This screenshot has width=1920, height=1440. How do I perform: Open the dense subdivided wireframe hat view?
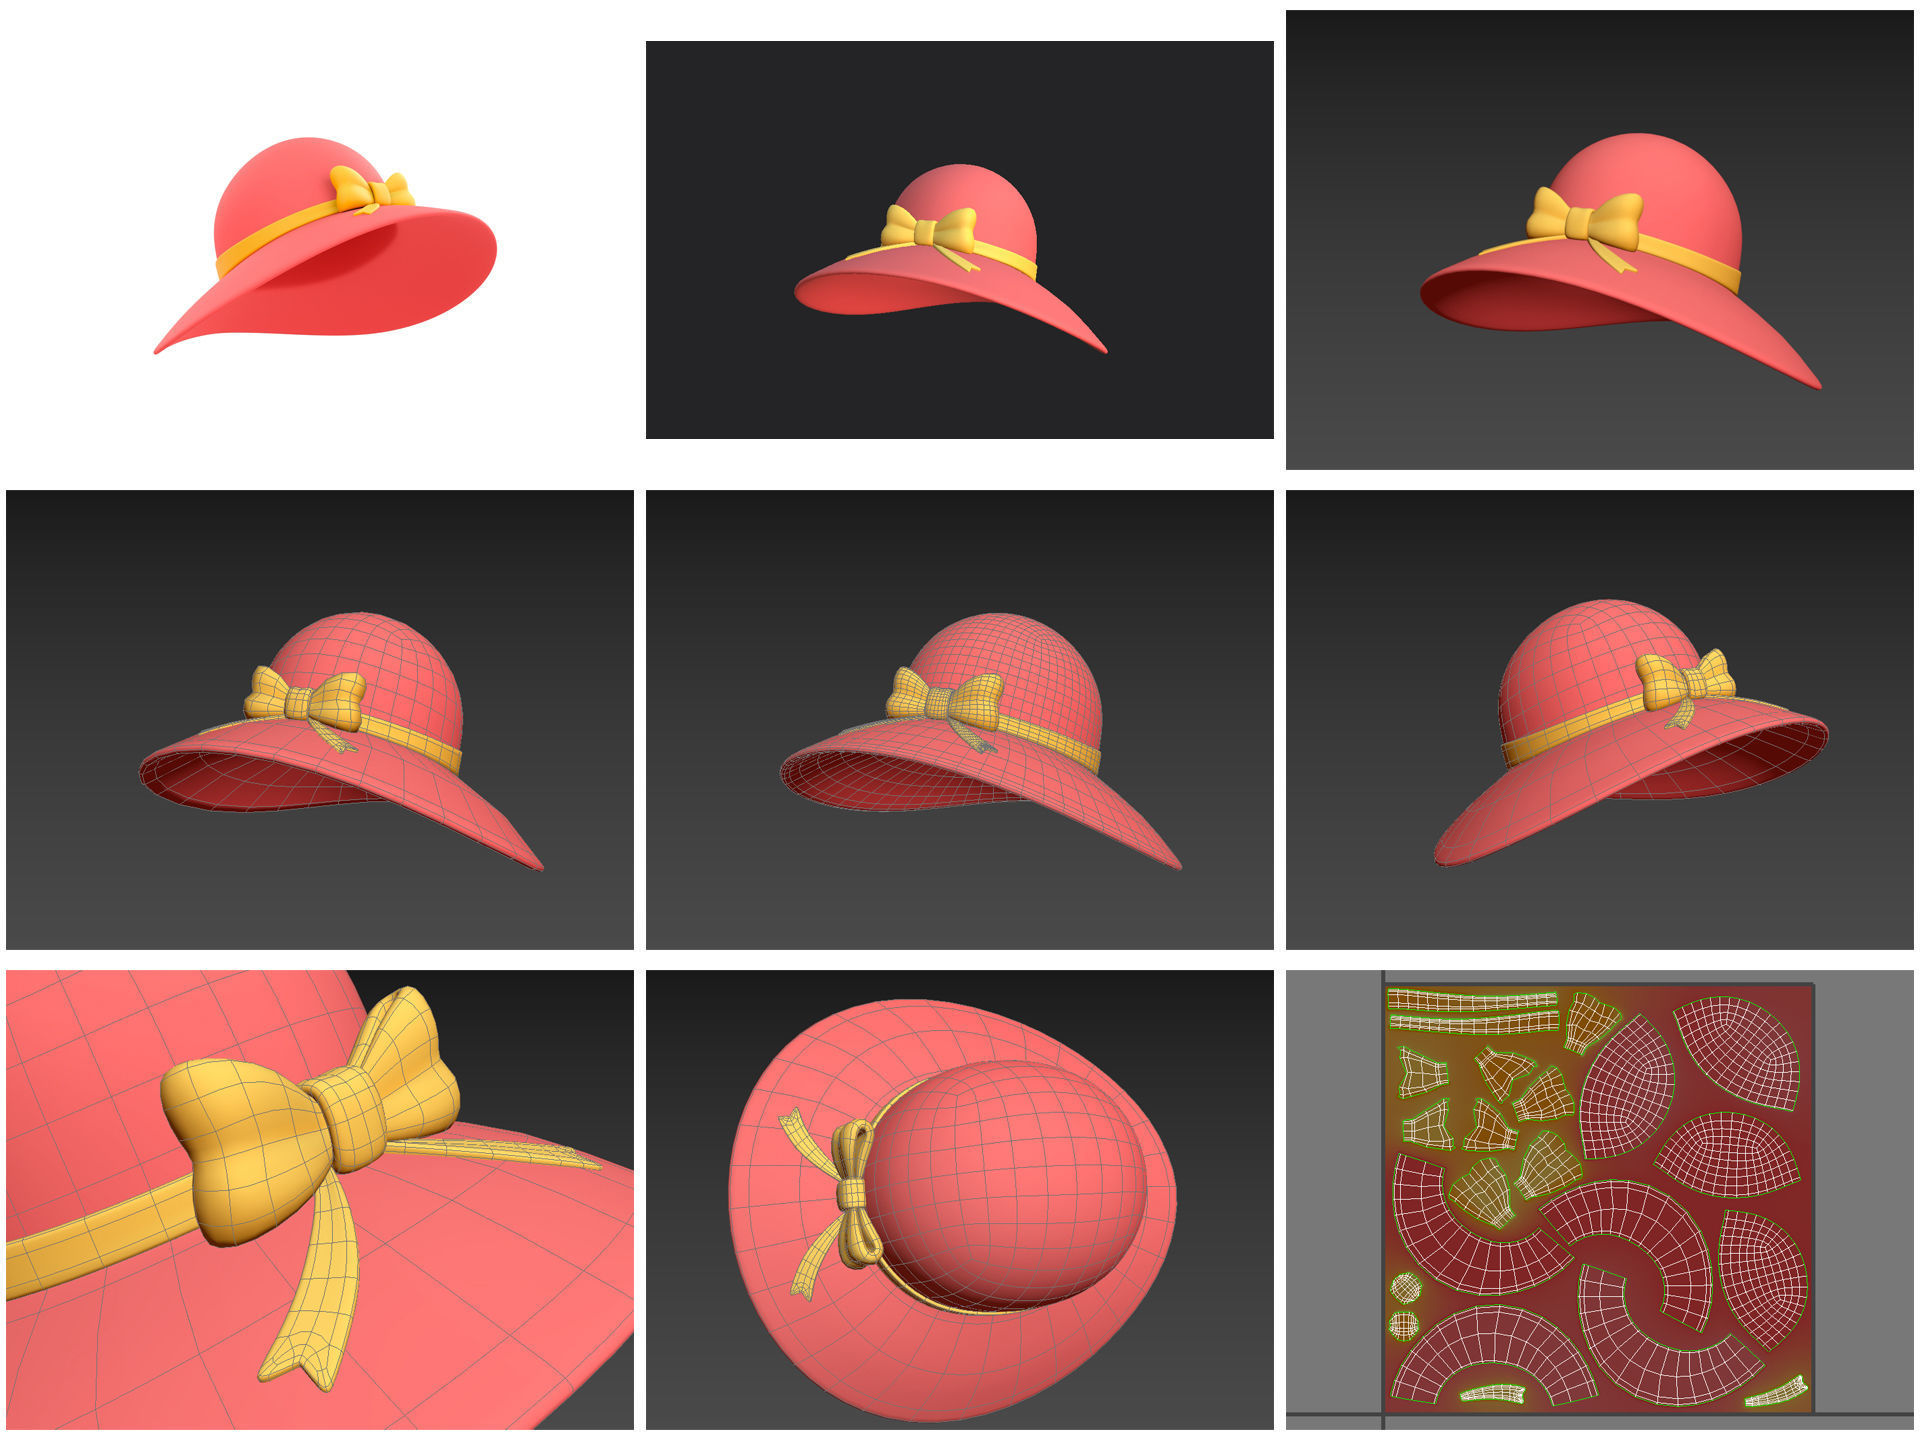pyautogui.click(x=960, y=720)
